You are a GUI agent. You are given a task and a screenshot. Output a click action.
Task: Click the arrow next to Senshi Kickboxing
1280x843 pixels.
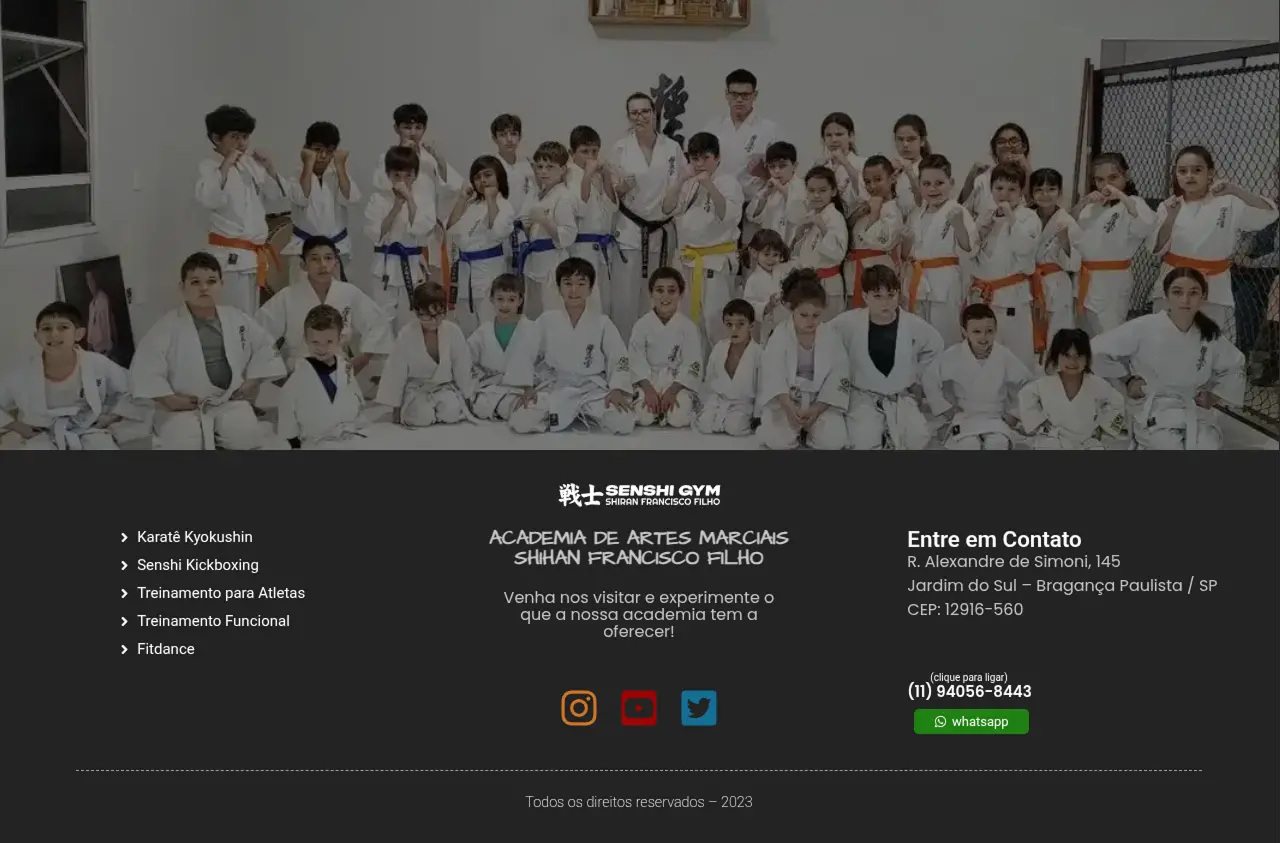124,565
